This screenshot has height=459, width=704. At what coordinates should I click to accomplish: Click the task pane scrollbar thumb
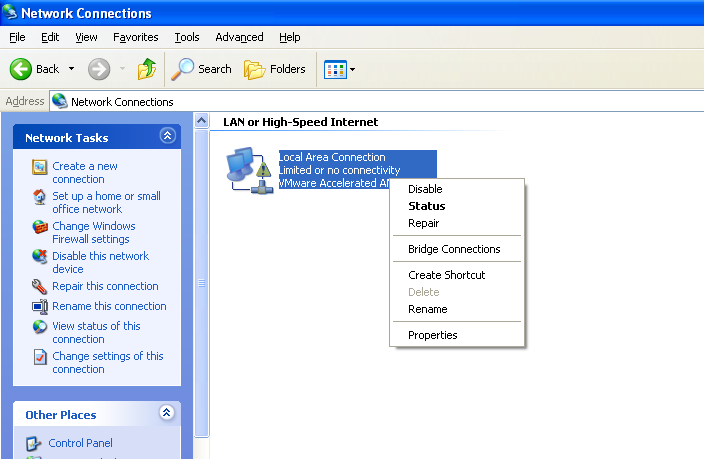(202, 283)
